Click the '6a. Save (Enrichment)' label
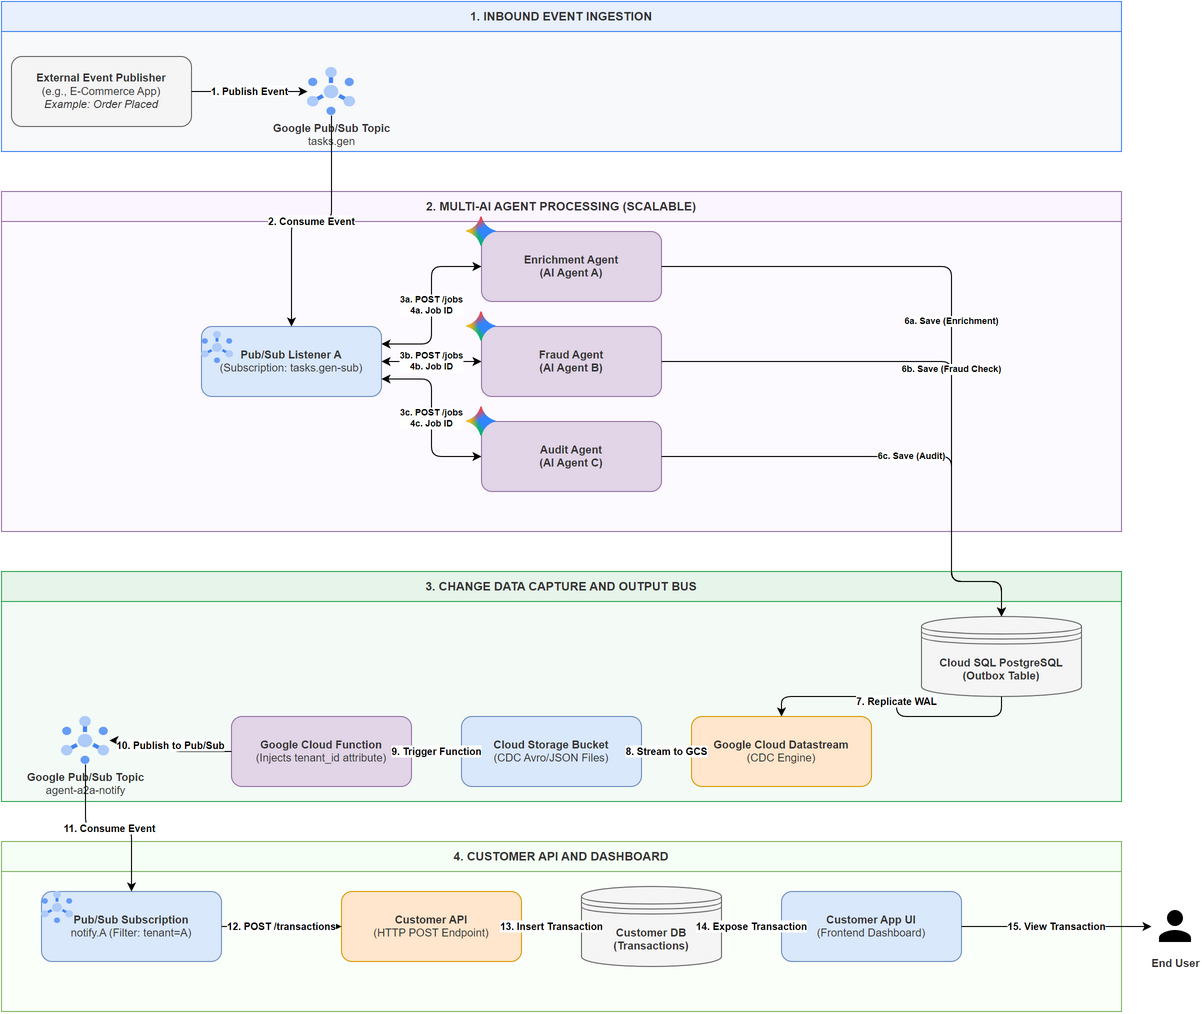The width and height of the screenshot is (1202, 1014). click(951, 321)
